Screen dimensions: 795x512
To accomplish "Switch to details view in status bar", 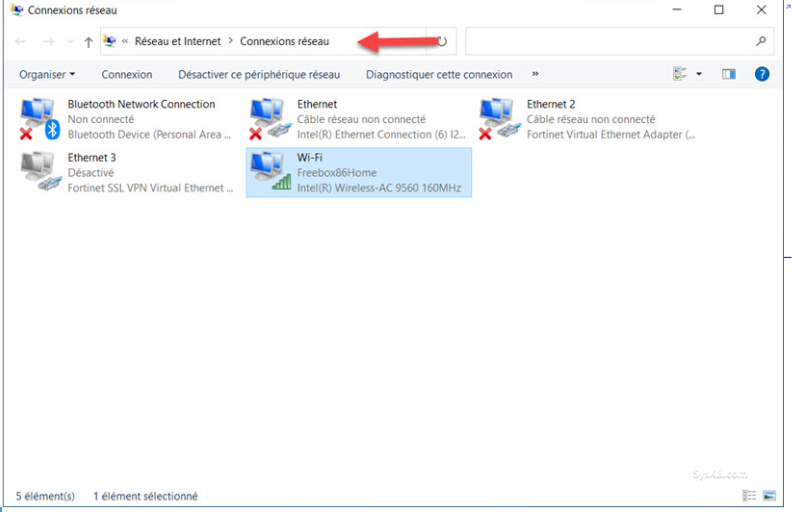I will (749, 496).
